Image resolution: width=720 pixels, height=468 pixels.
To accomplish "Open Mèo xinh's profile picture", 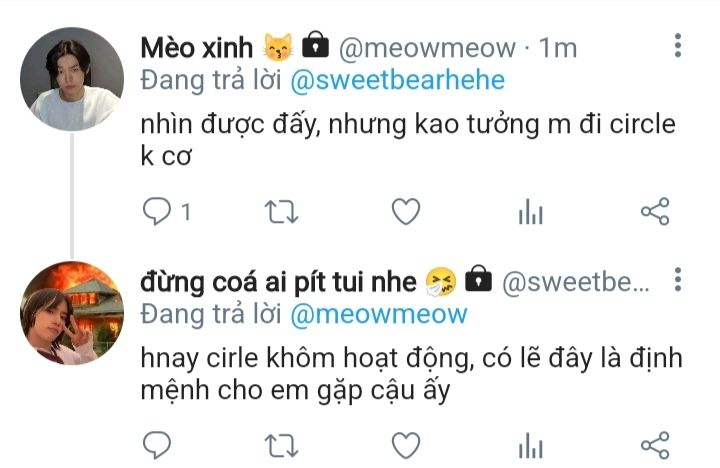I will [72, 79].
